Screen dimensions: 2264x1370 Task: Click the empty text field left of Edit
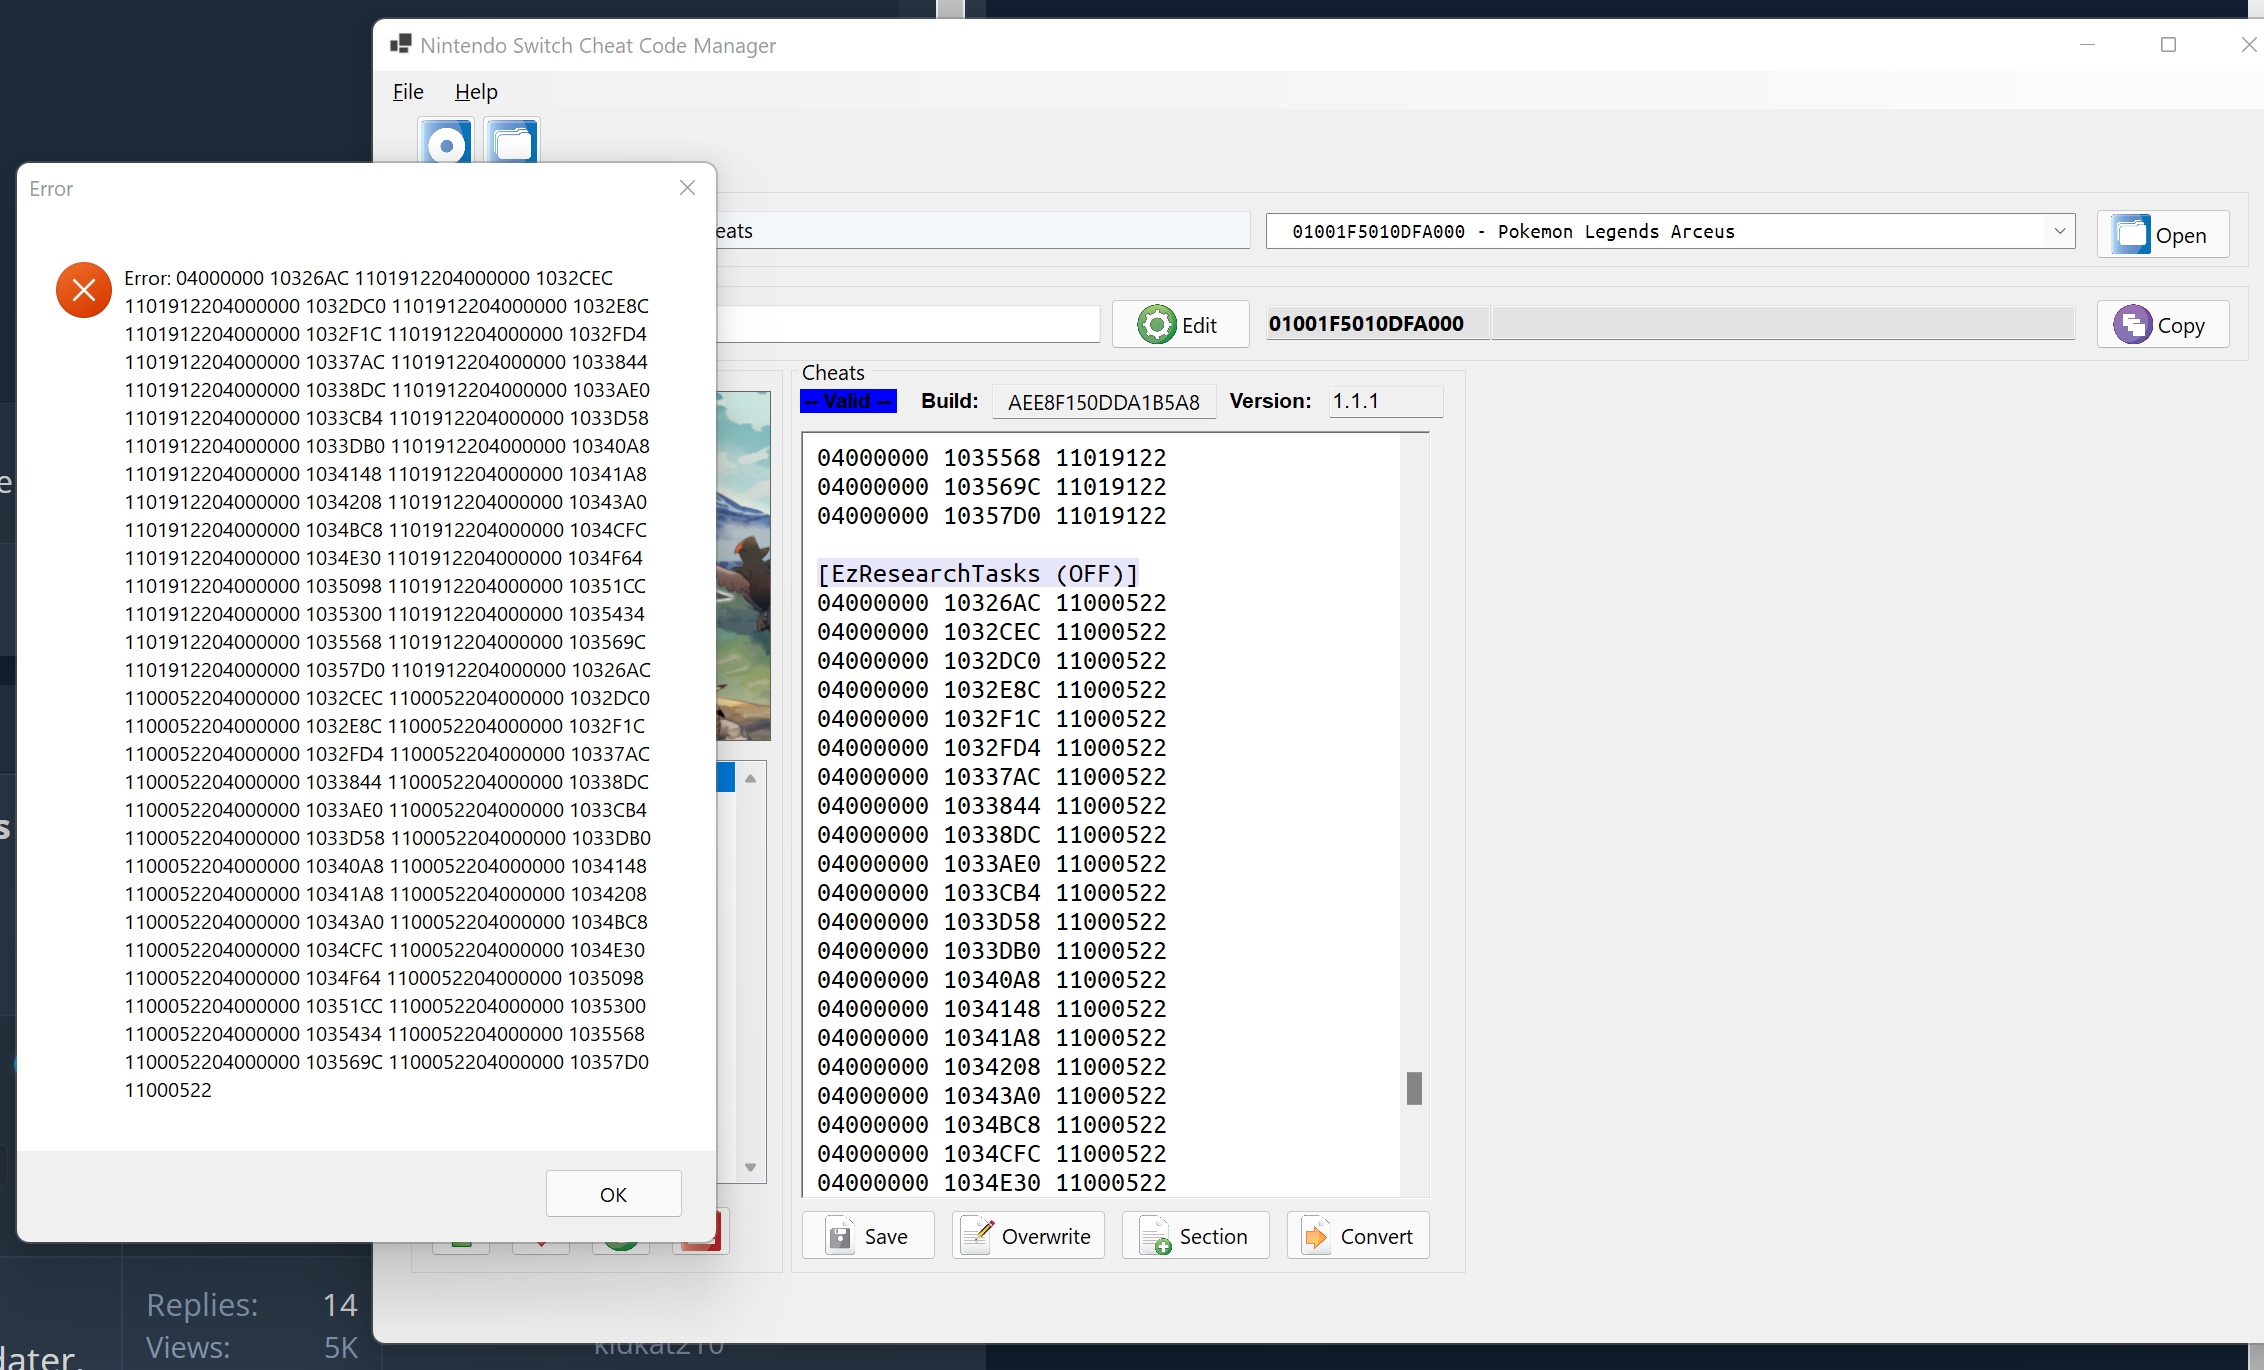tap(908, 324)
